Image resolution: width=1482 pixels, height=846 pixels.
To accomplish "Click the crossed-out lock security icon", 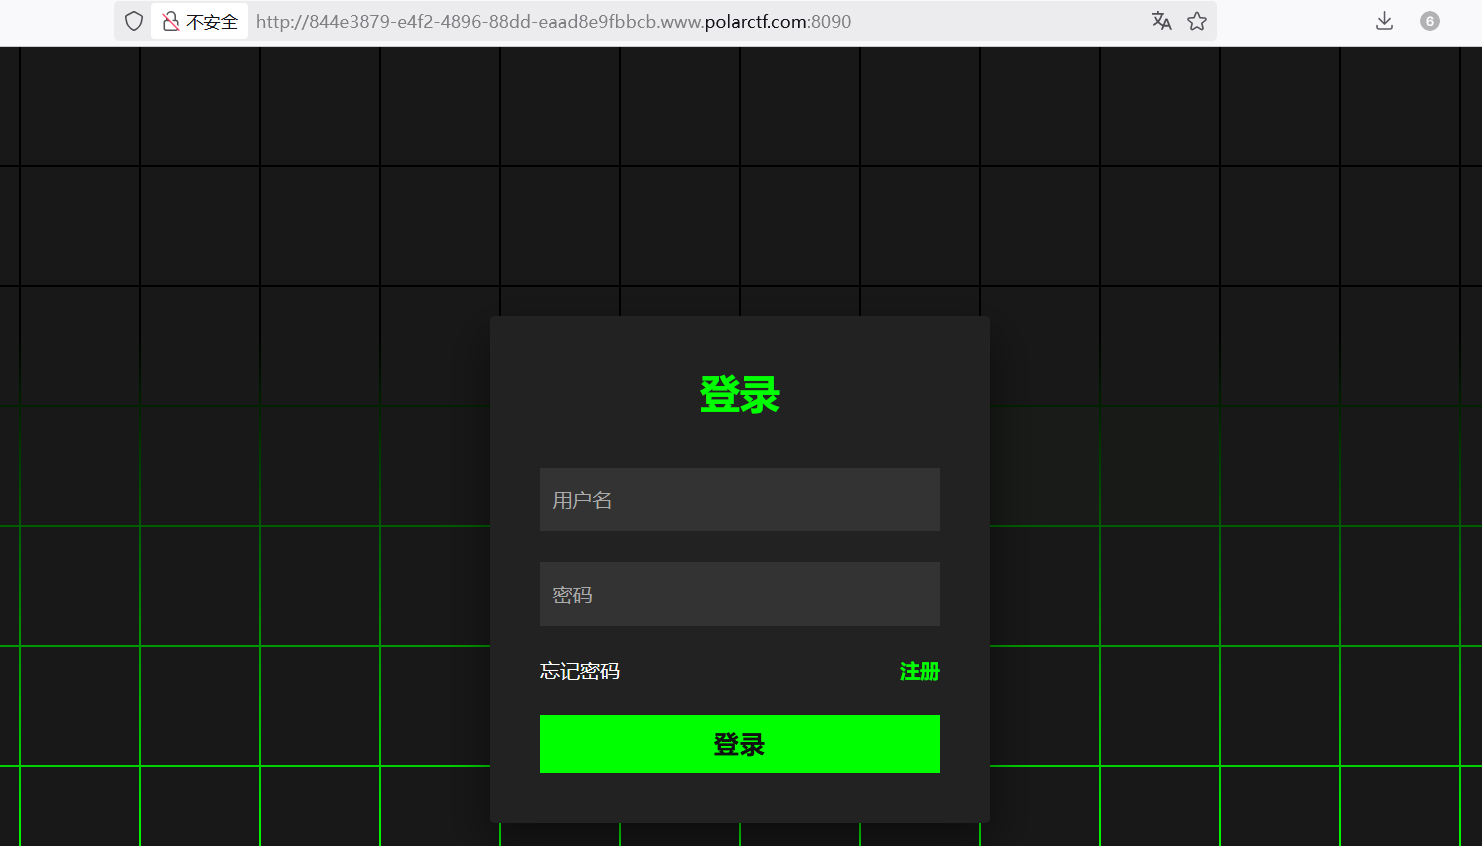I will point(171,21).
